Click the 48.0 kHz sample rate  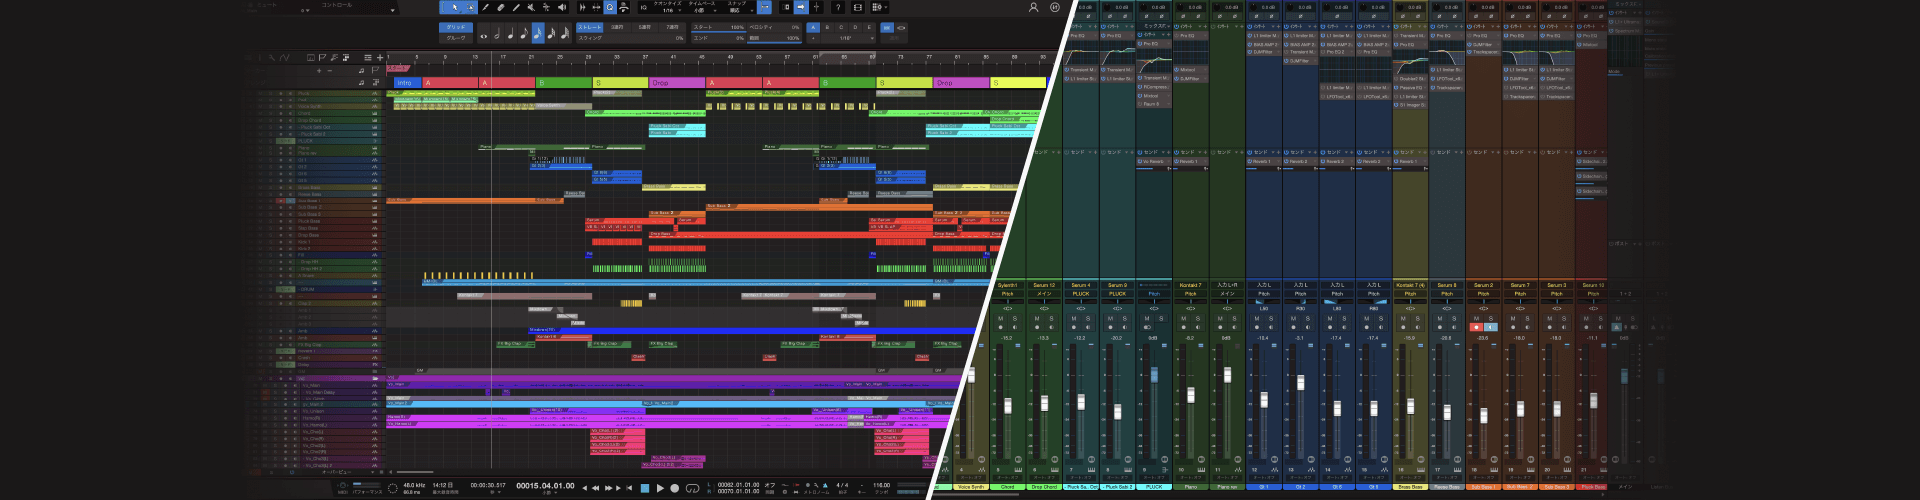click(x=414, y=485)
